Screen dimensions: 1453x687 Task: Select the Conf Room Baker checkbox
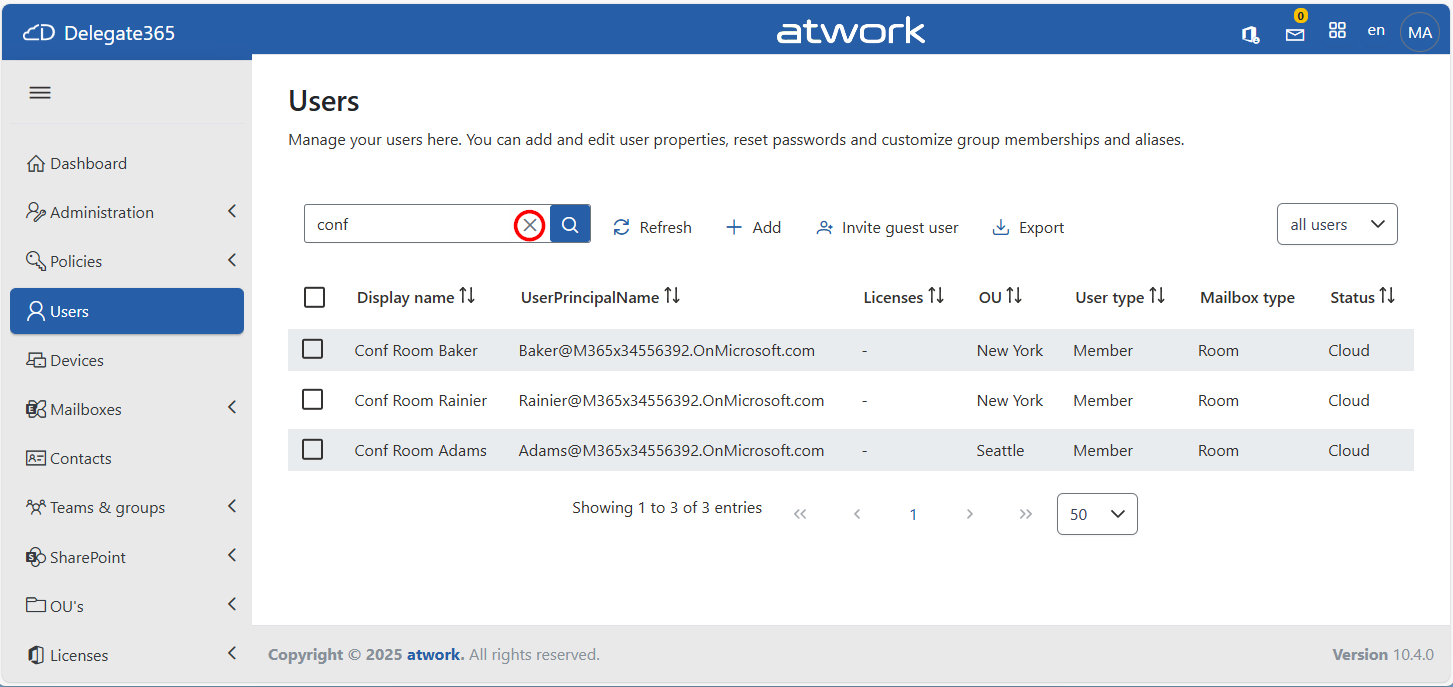pyautogui.click(x=313, y=349)
